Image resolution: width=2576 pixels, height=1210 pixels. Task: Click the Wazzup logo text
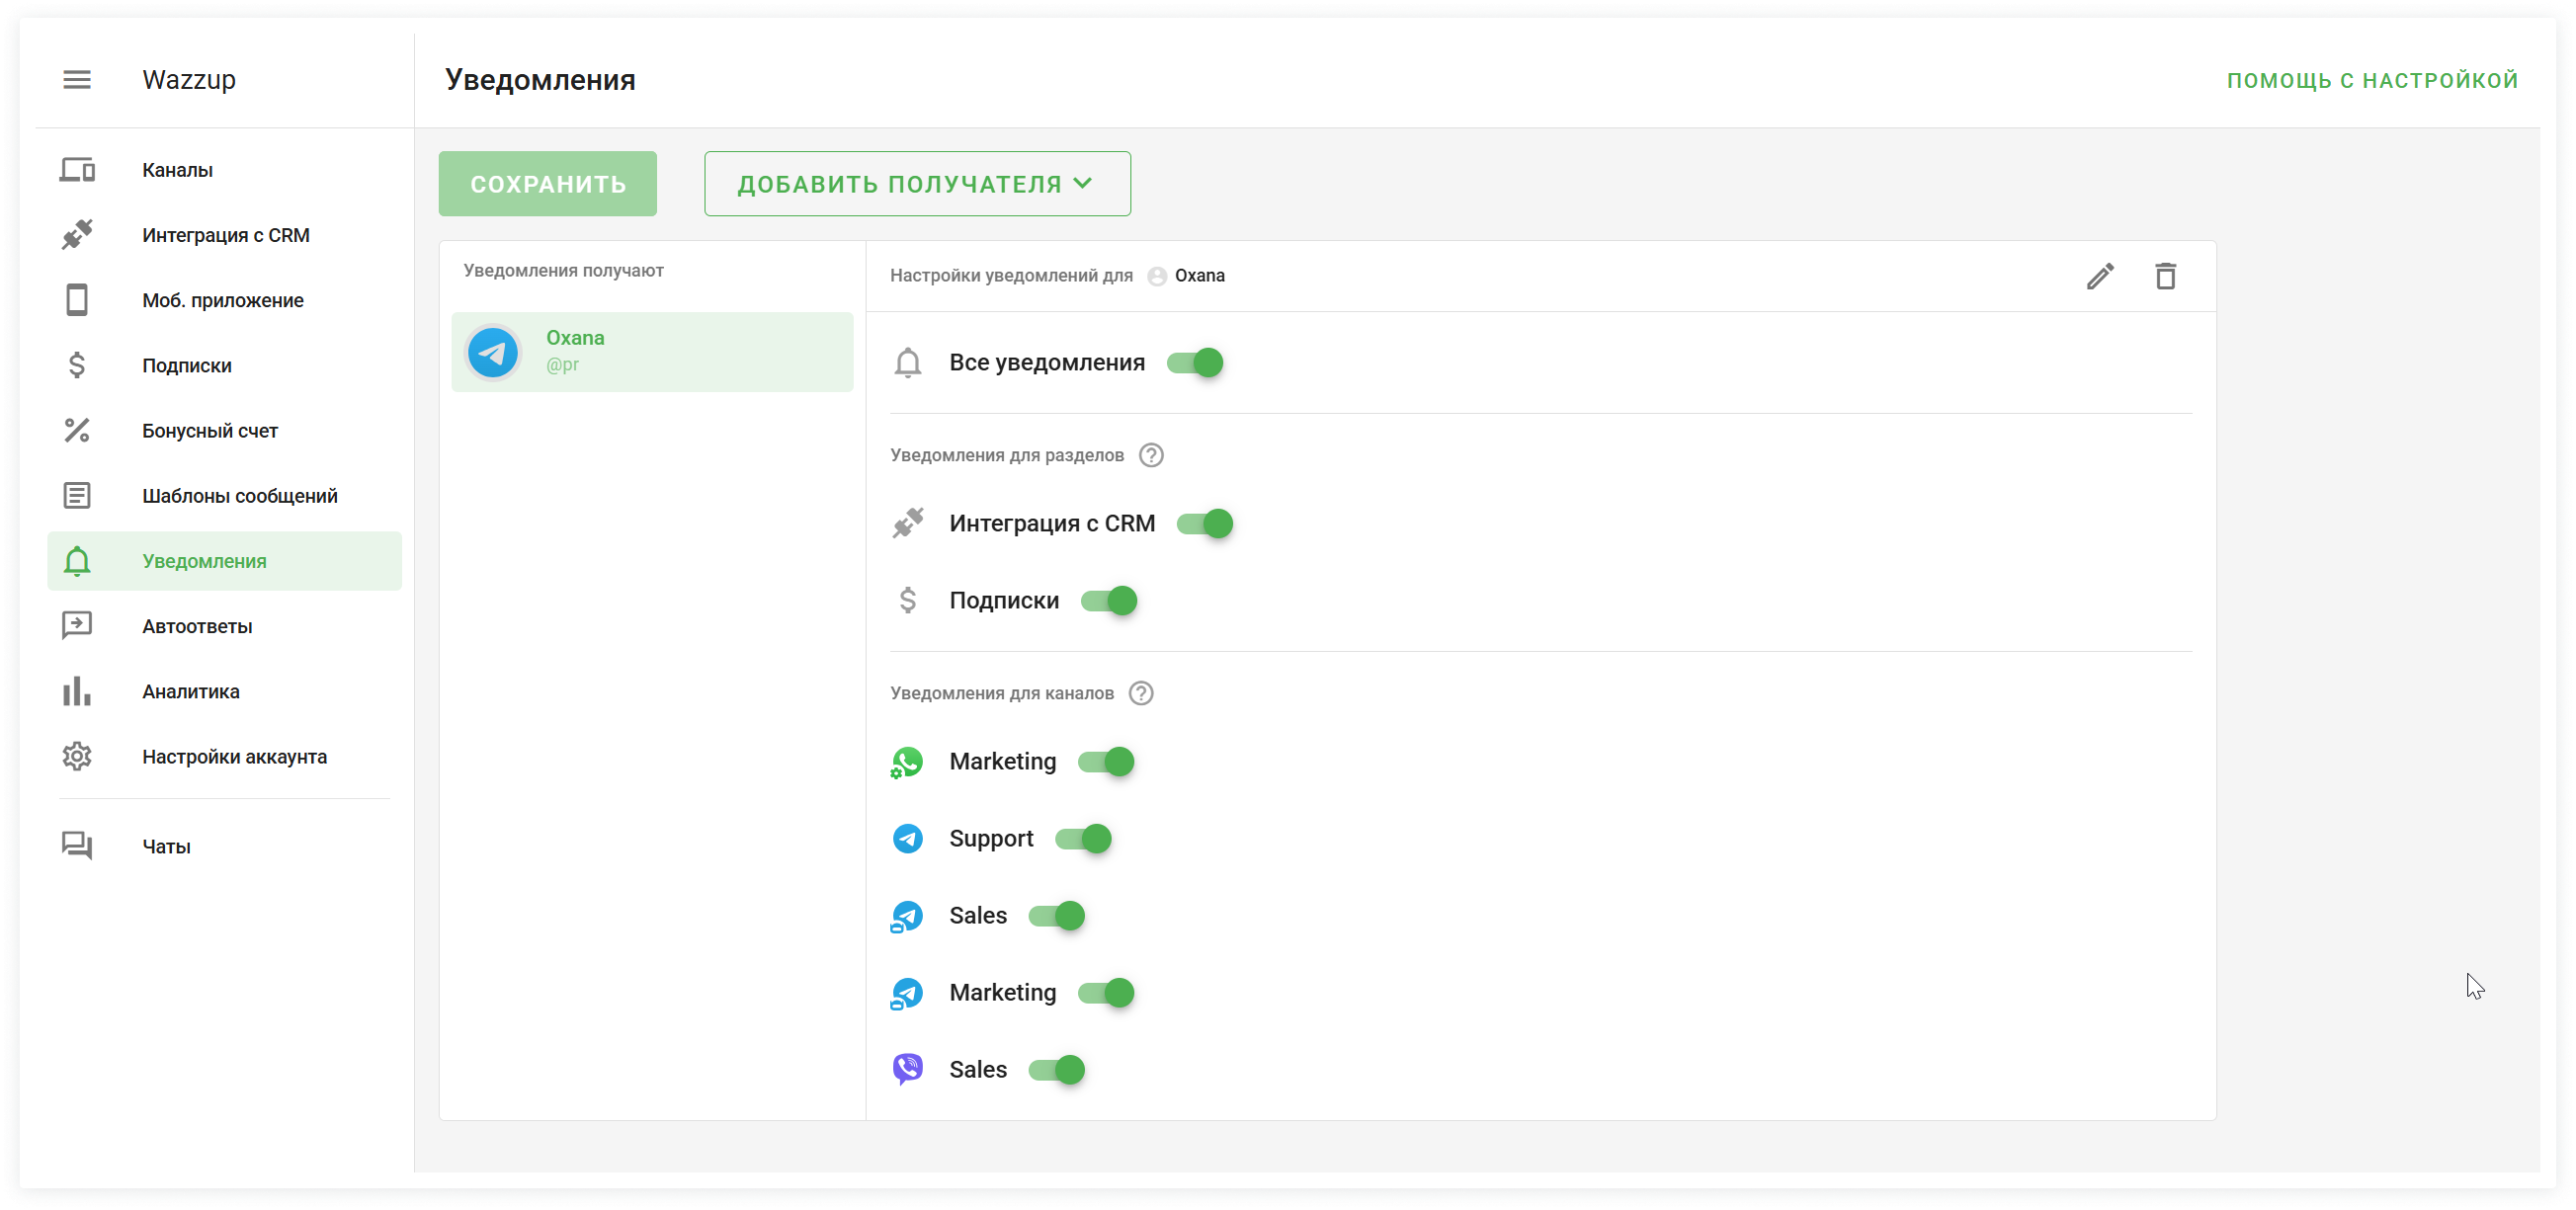pyautogui.click(x=189, y=80)
